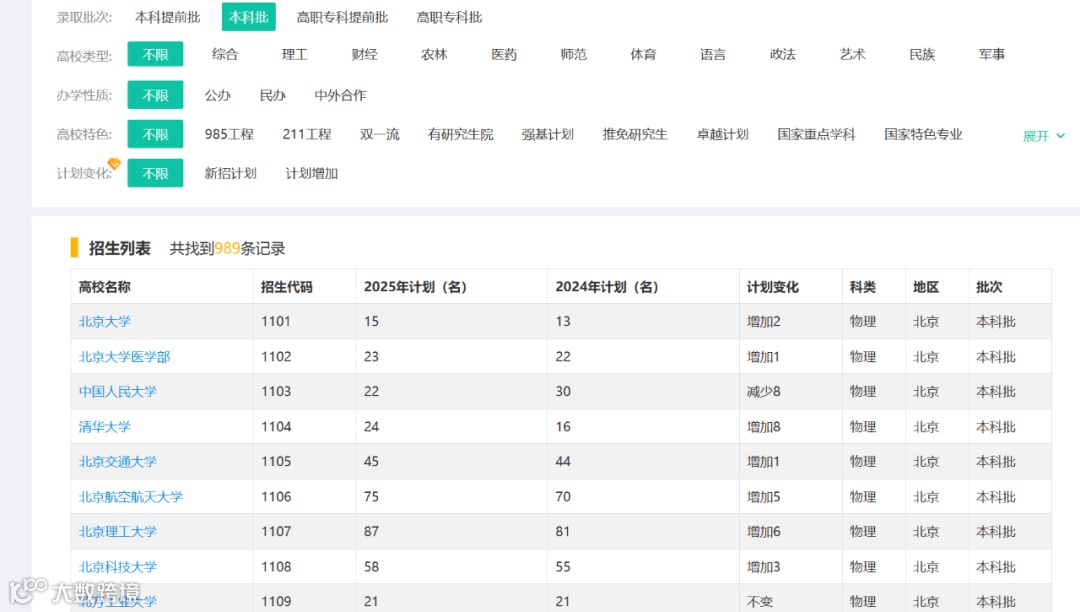Click the VIP diamond icon beside 计划变化
The width and height of the screenshot is (1080, 612).
tap(114, 163)
